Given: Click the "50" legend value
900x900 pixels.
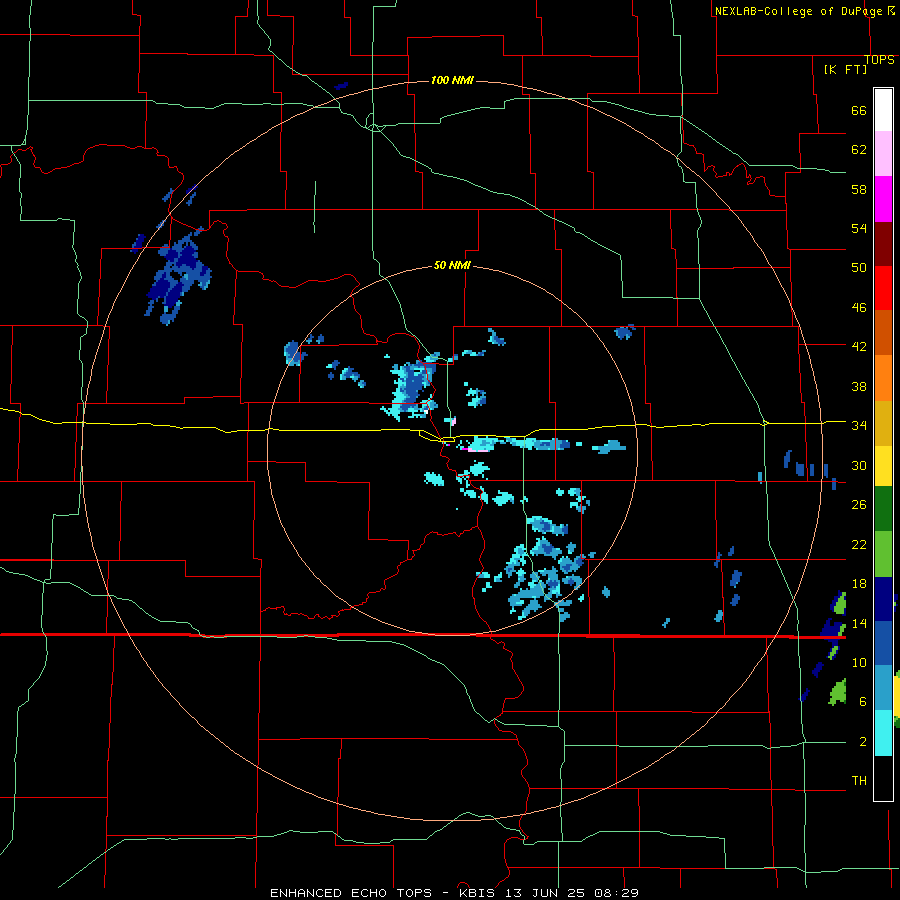Looking at the screenshot, I should pyautogui.click(x=859, y=268).
